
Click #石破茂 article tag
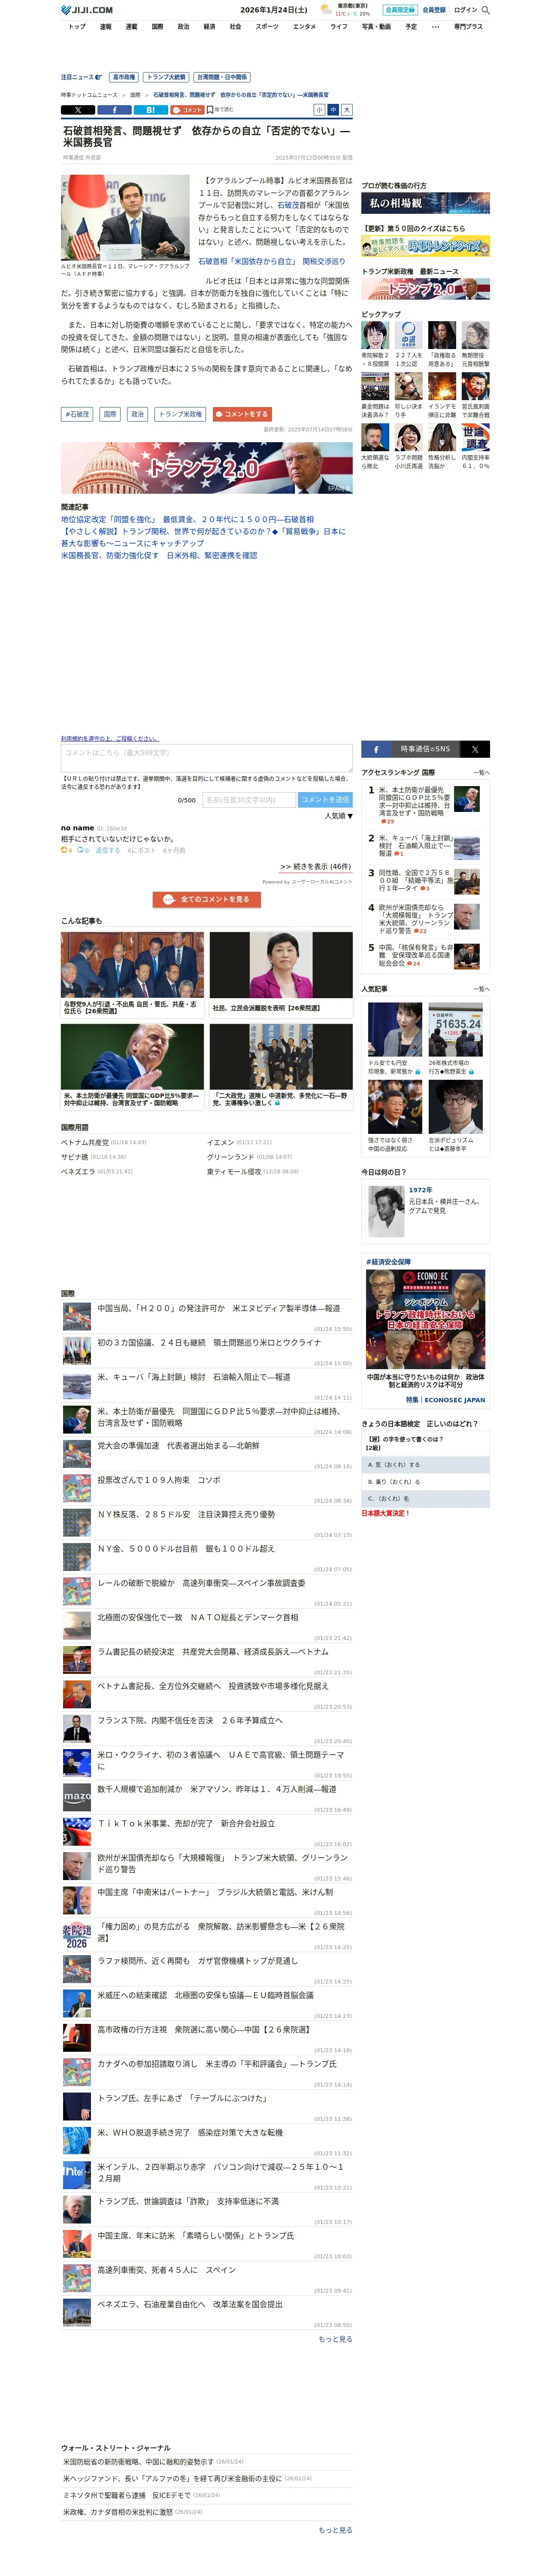(77, 414)
